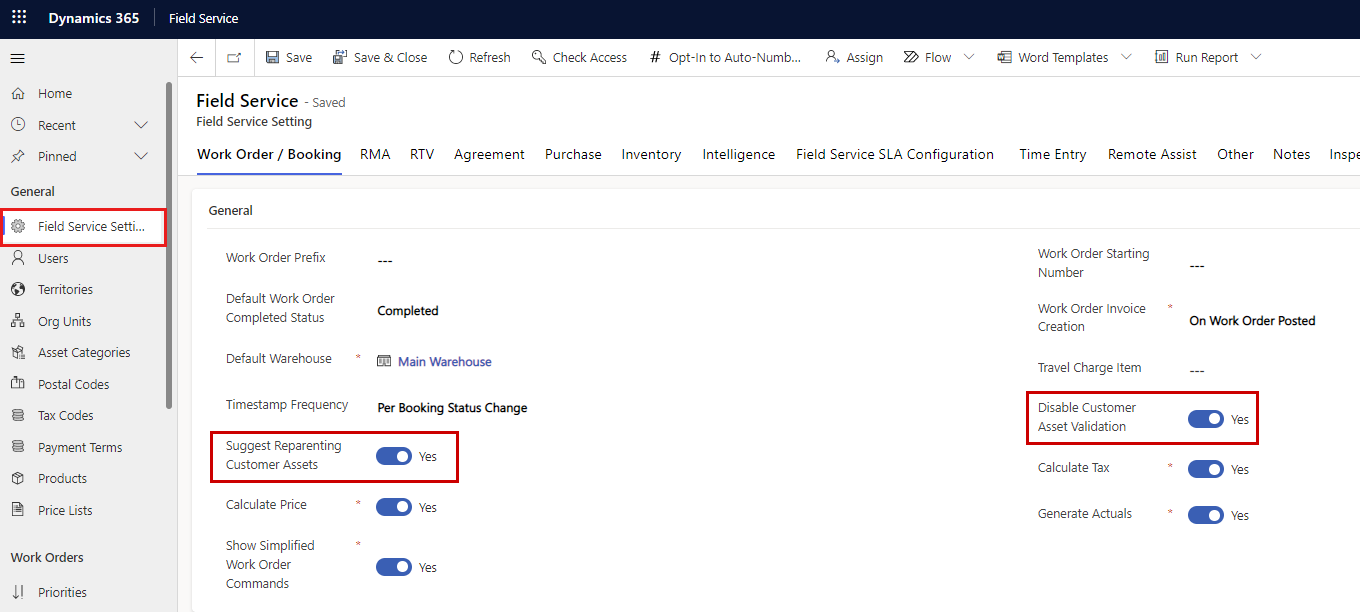Collapse the hamburger navigation menu
The image size is (1360, 612).
pos(18,58)
